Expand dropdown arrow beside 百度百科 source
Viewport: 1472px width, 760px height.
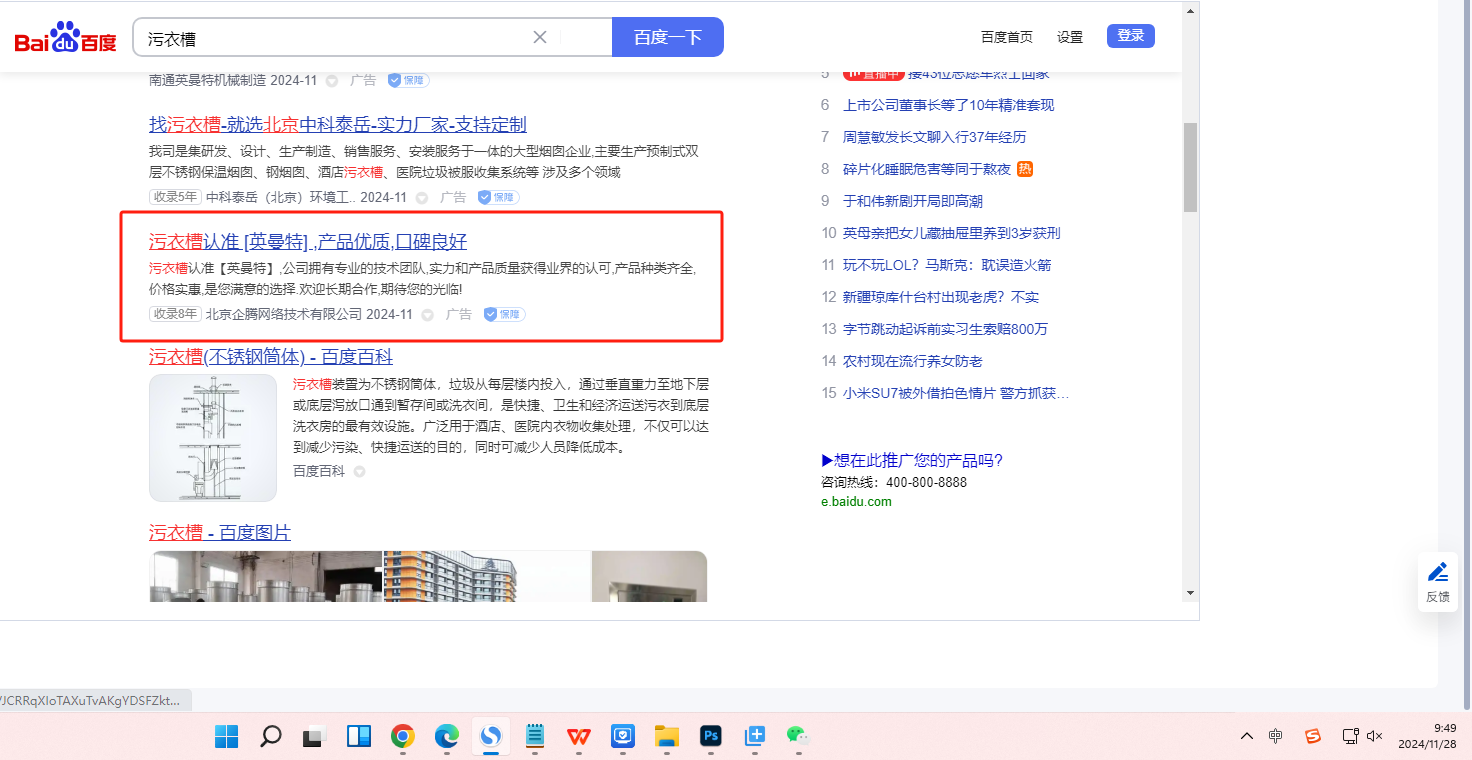point(360,471)
